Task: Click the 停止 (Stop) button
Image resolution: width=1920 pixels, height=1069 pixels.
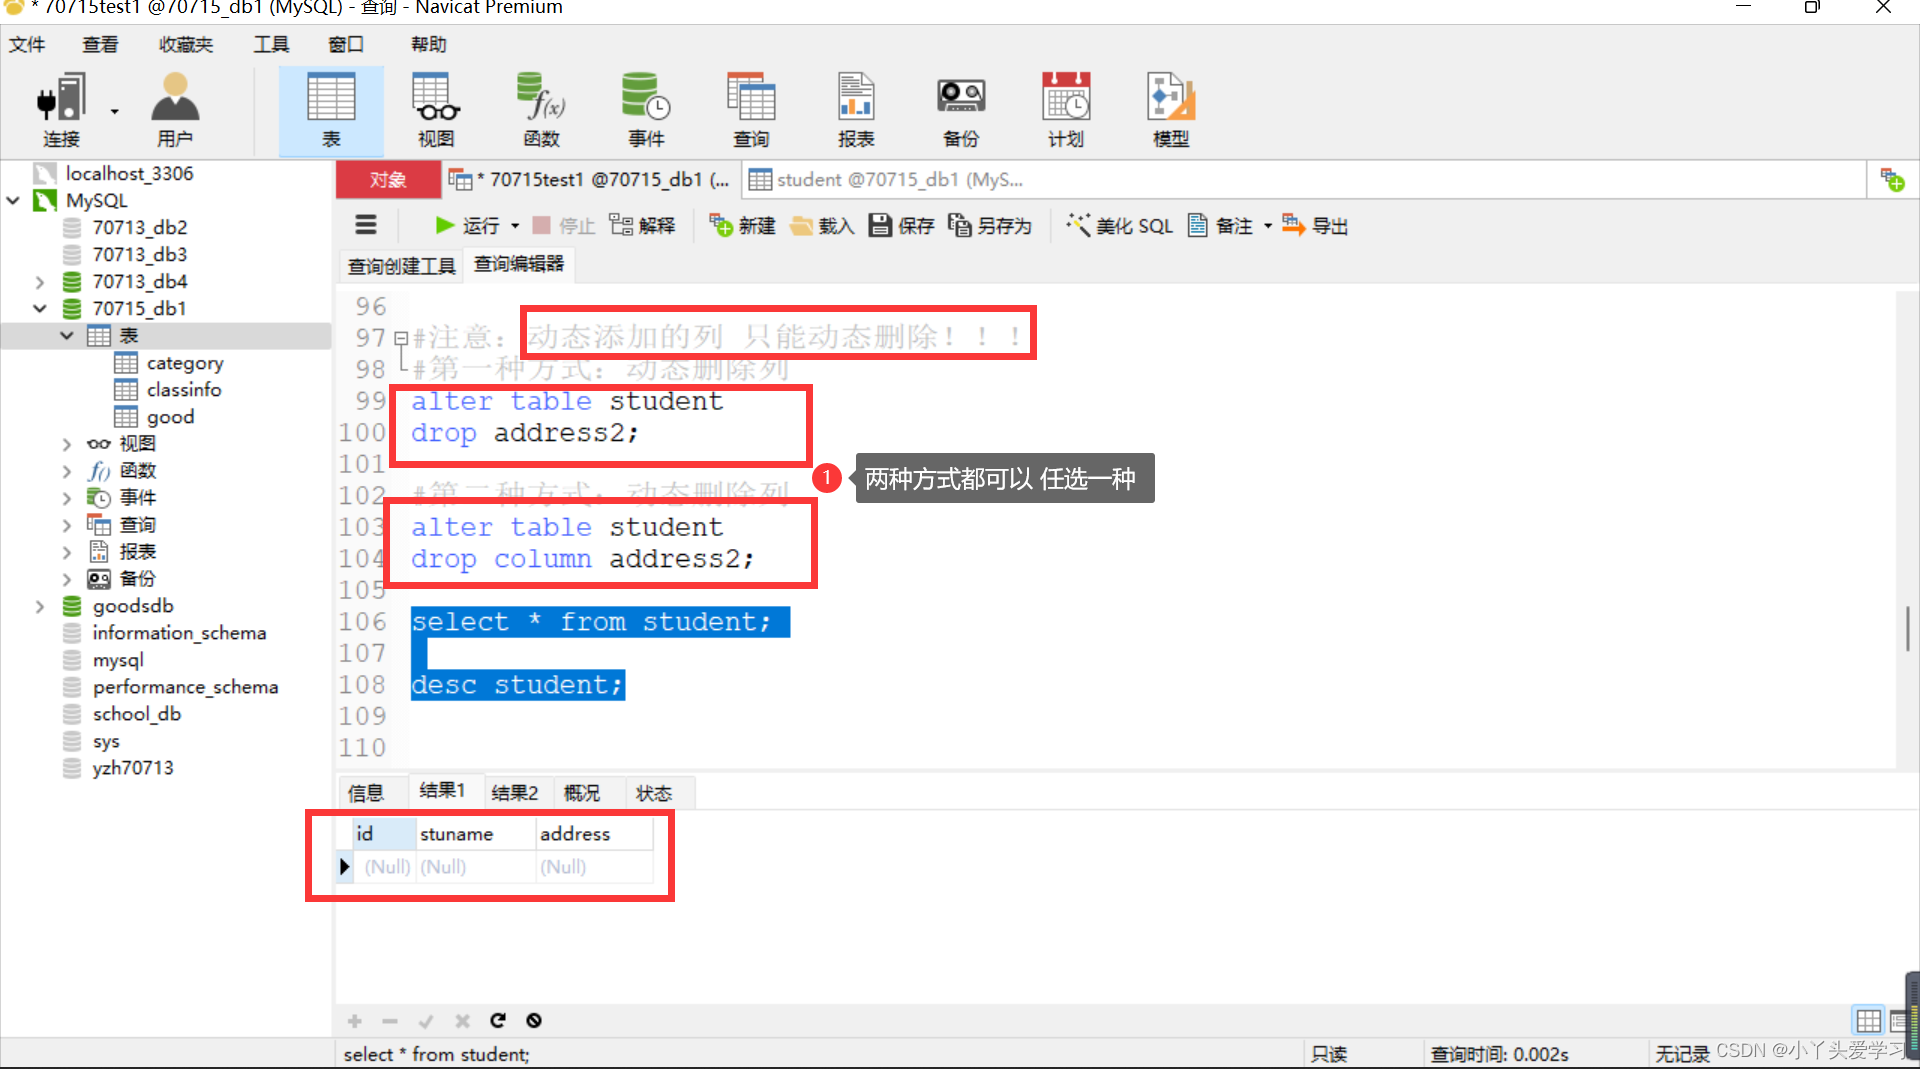Action: click(564, 226)
